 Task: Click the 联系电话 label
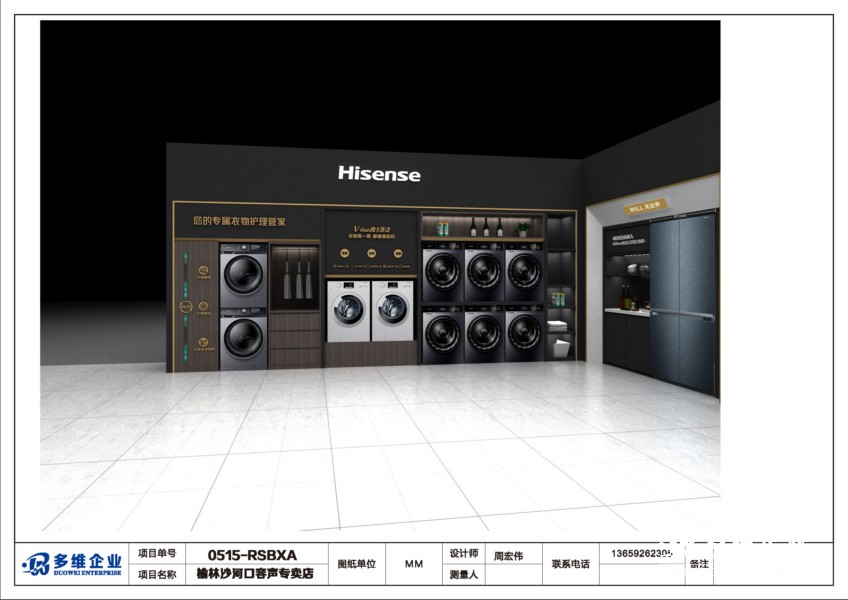pyautogui.click(x=571, y=564)
